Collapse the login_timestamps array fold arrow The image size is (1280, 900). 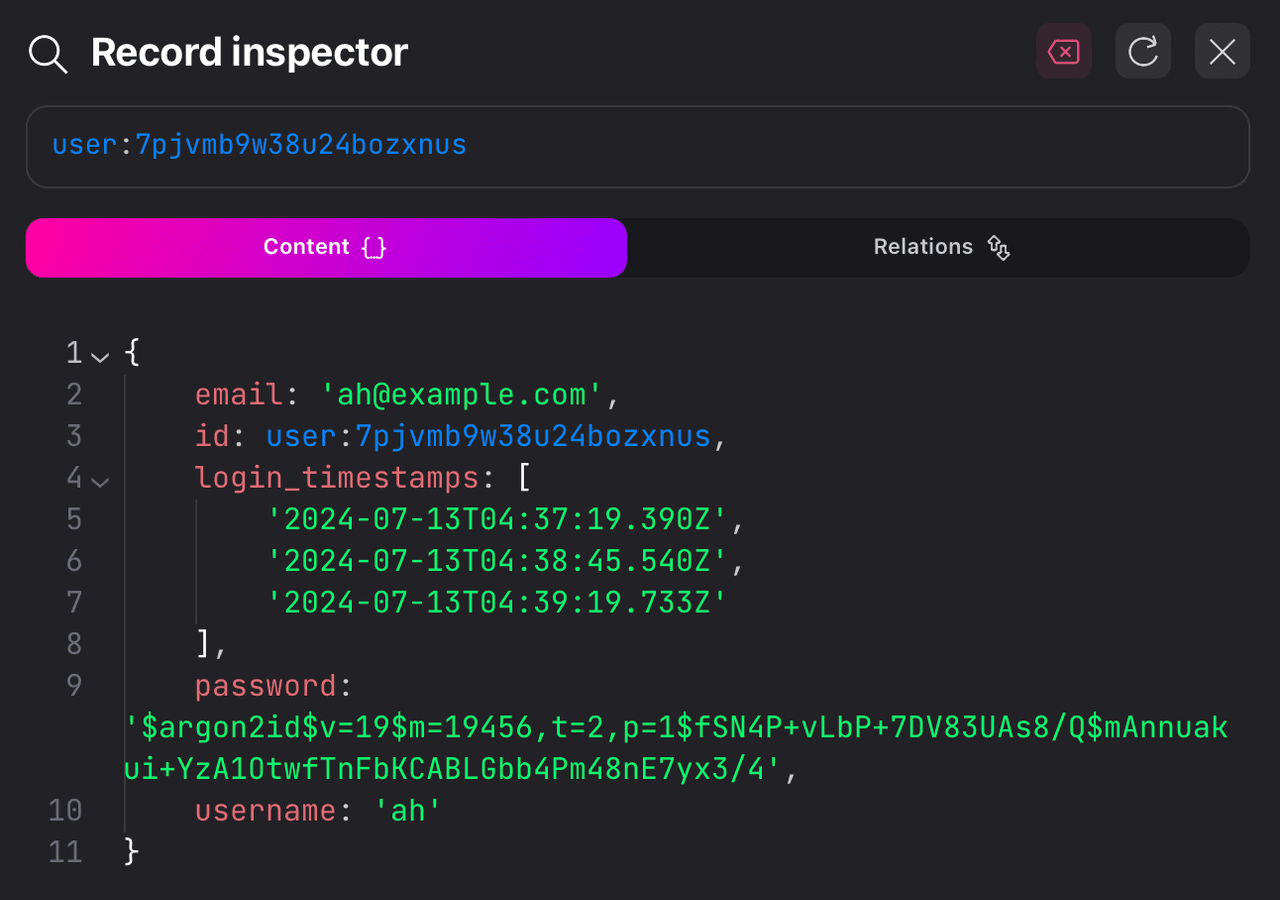pos(100,481)
